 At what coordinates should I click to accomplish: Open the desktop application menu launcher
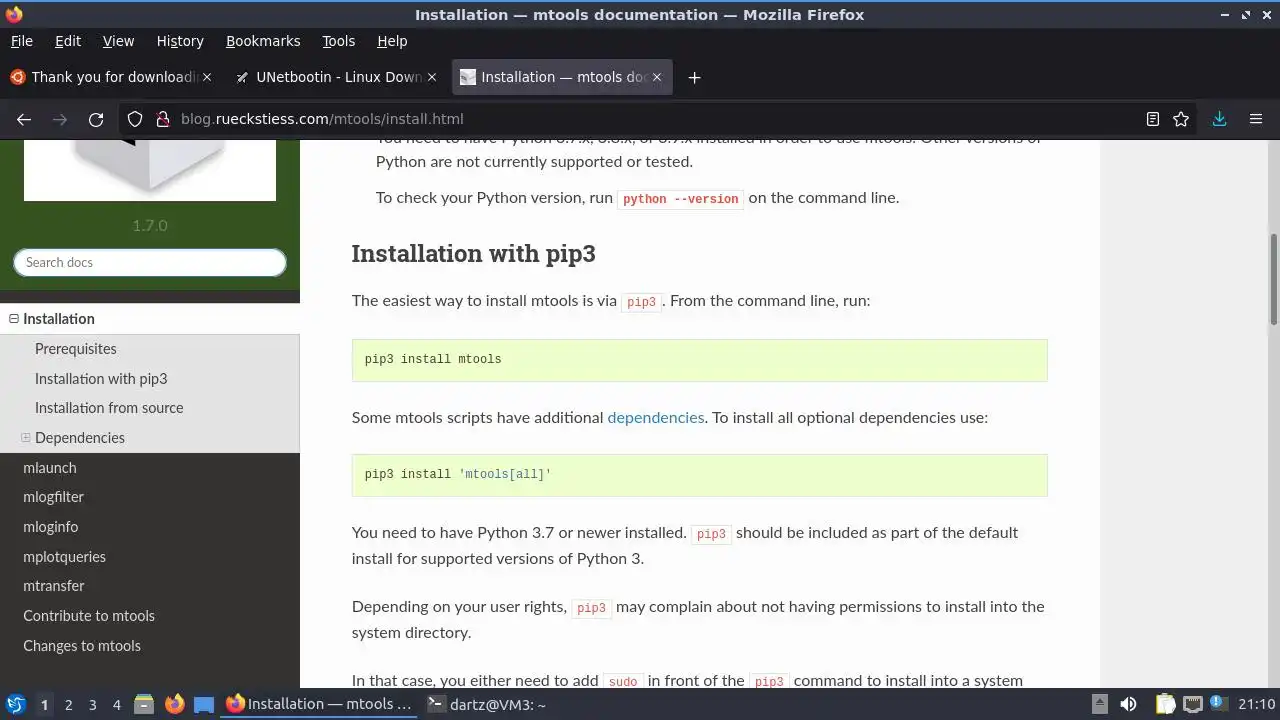[15, 705]
